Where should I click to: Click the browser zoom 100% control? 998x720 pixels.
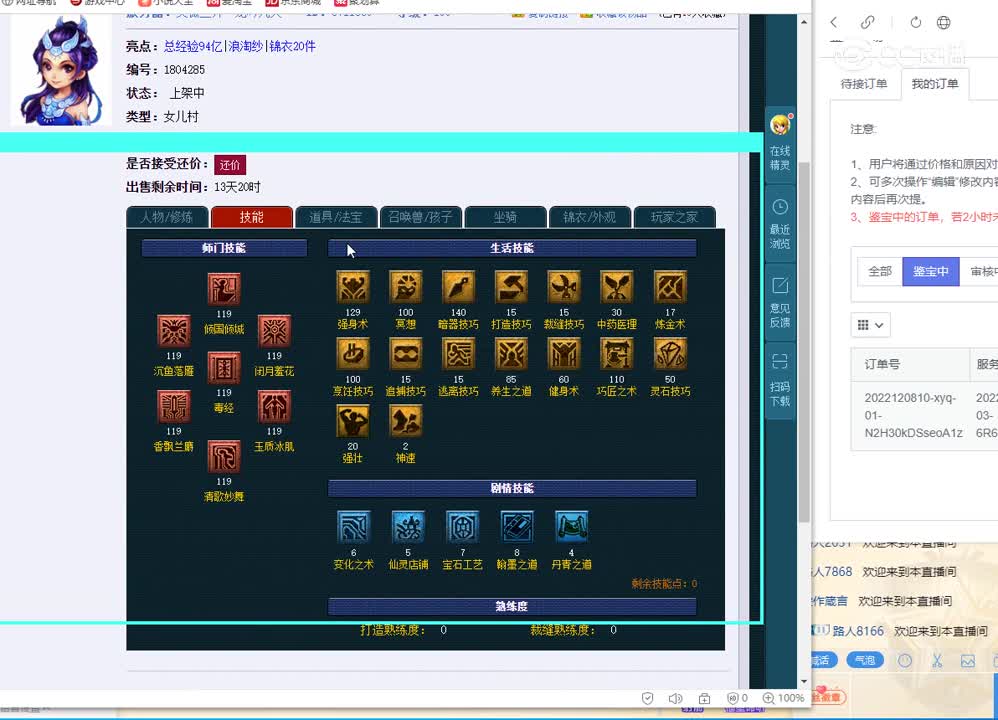(784, 698)
